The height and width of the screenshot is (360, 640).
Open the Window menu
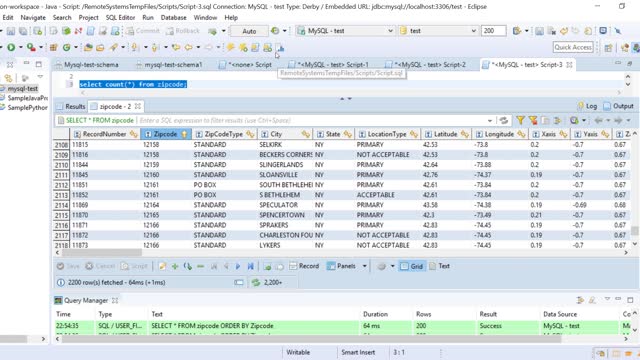[205, 18]
